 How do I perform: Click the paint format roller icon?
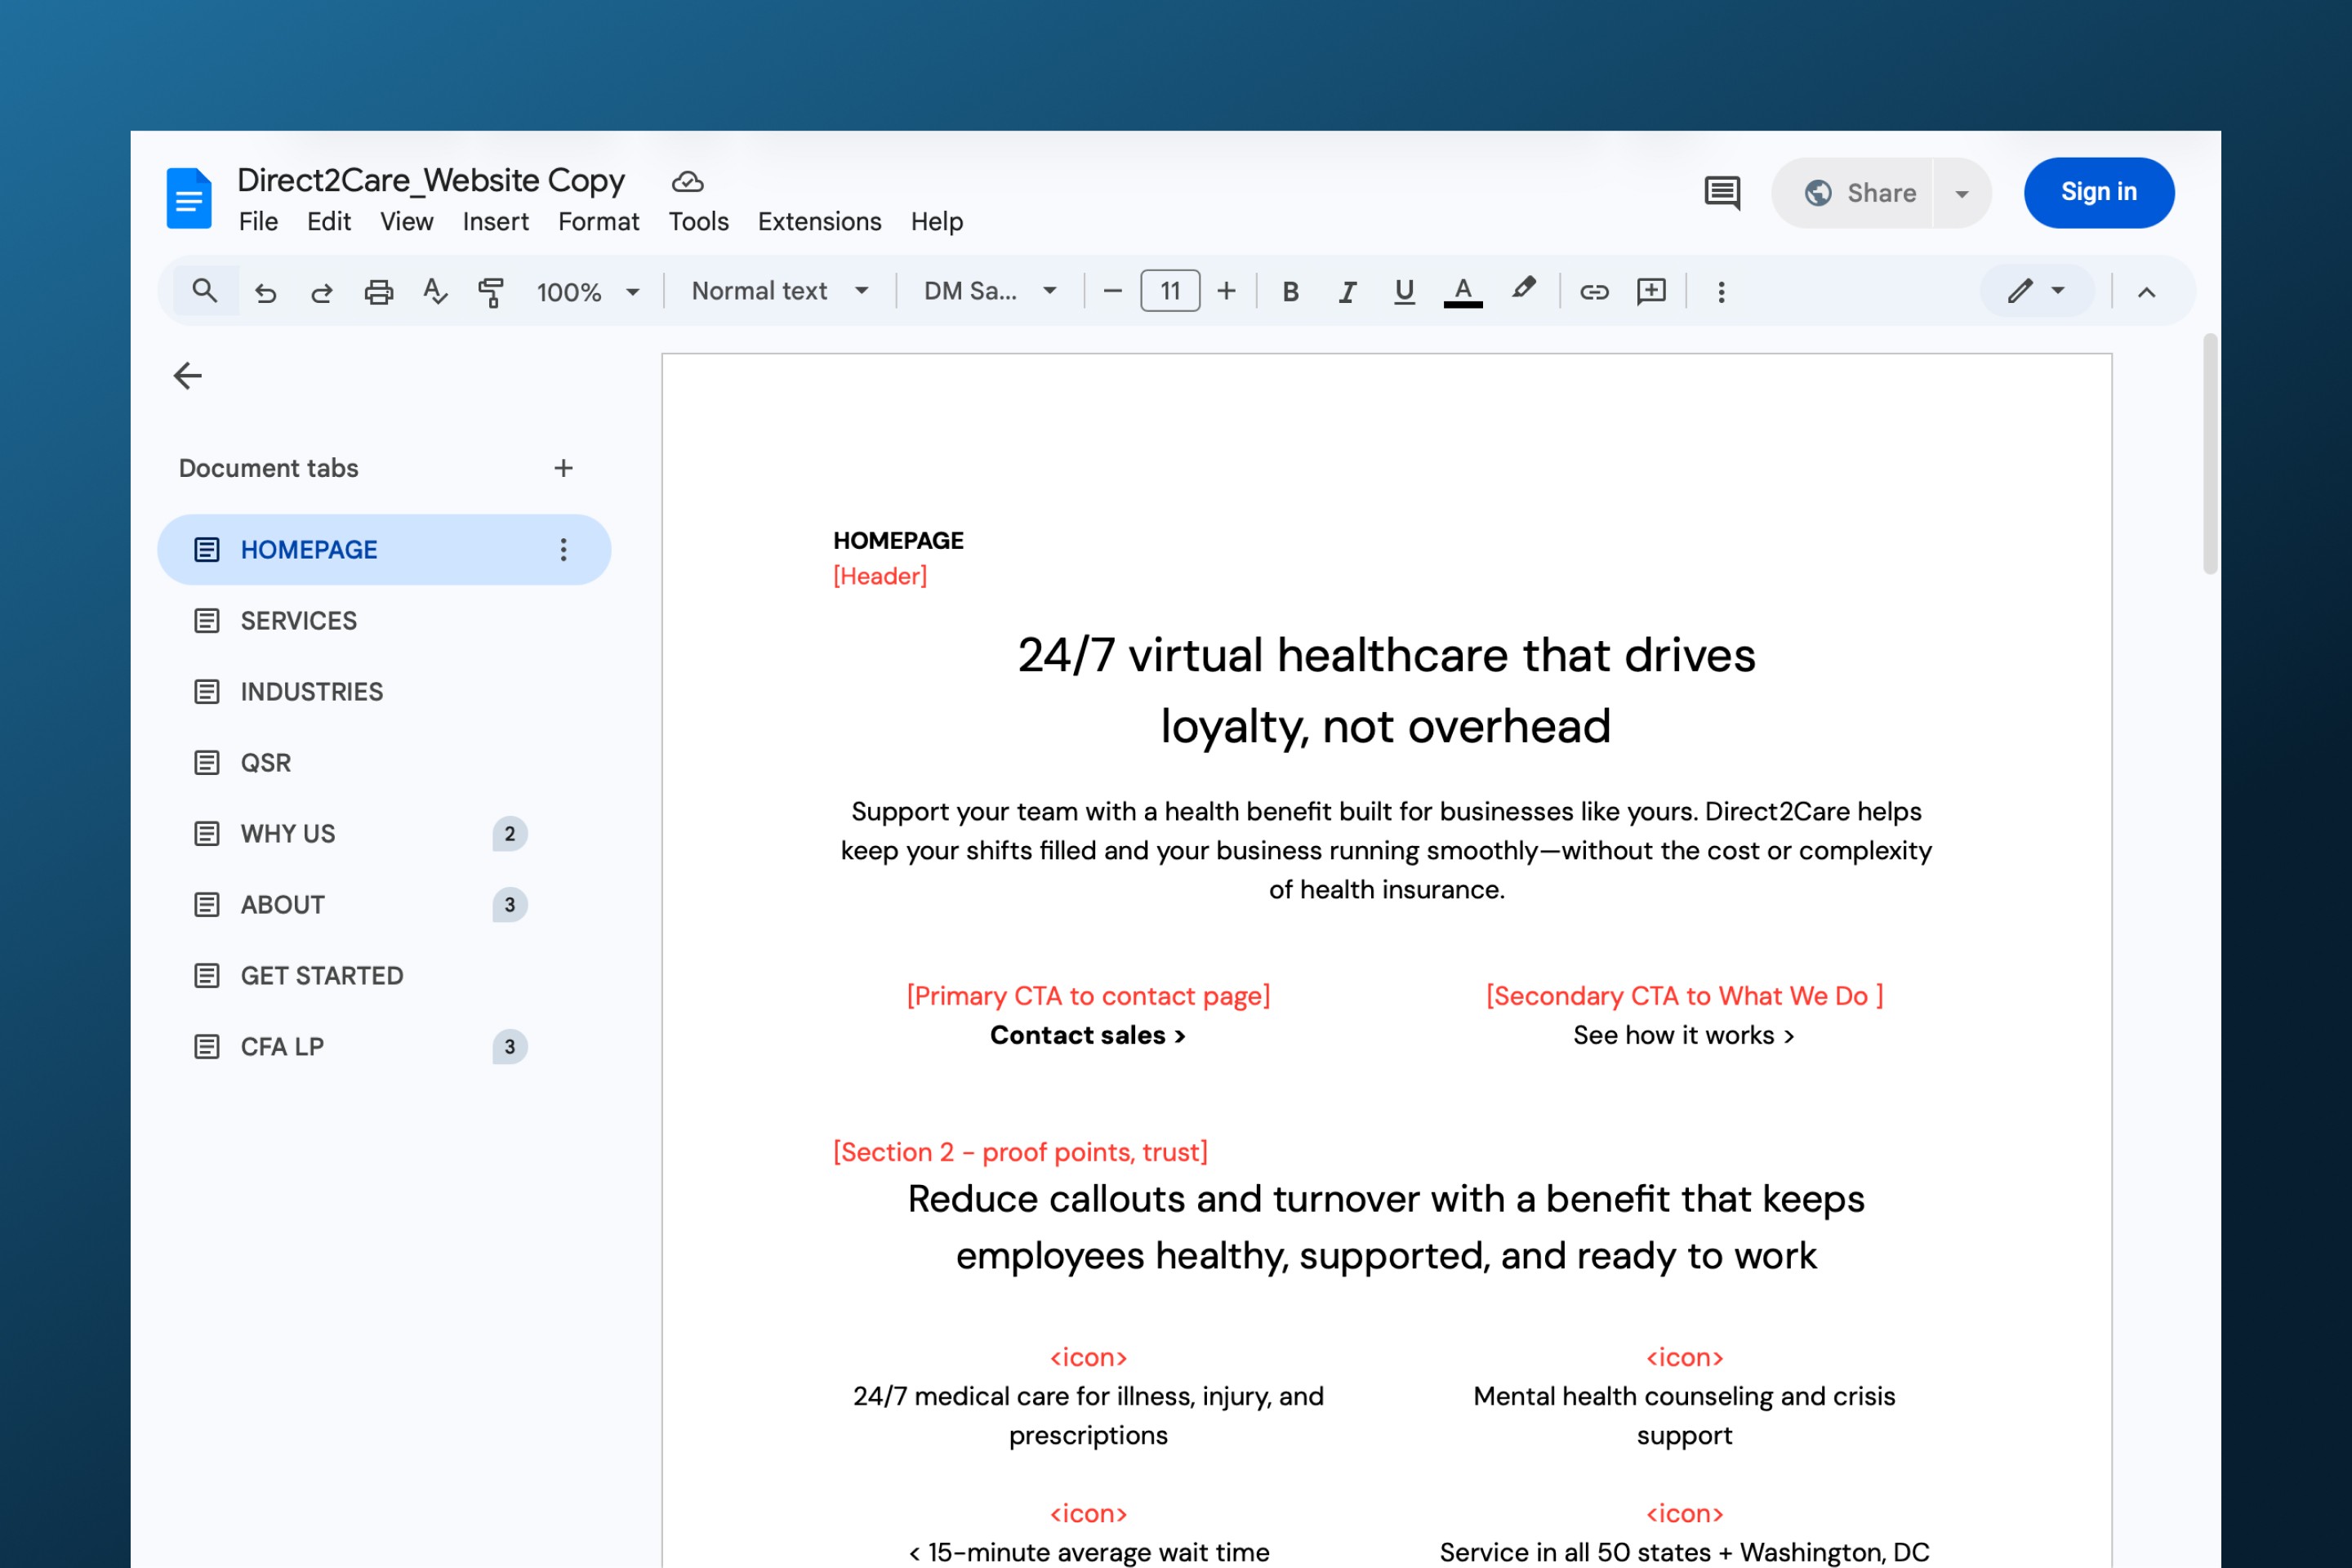(x=491, y=292)
